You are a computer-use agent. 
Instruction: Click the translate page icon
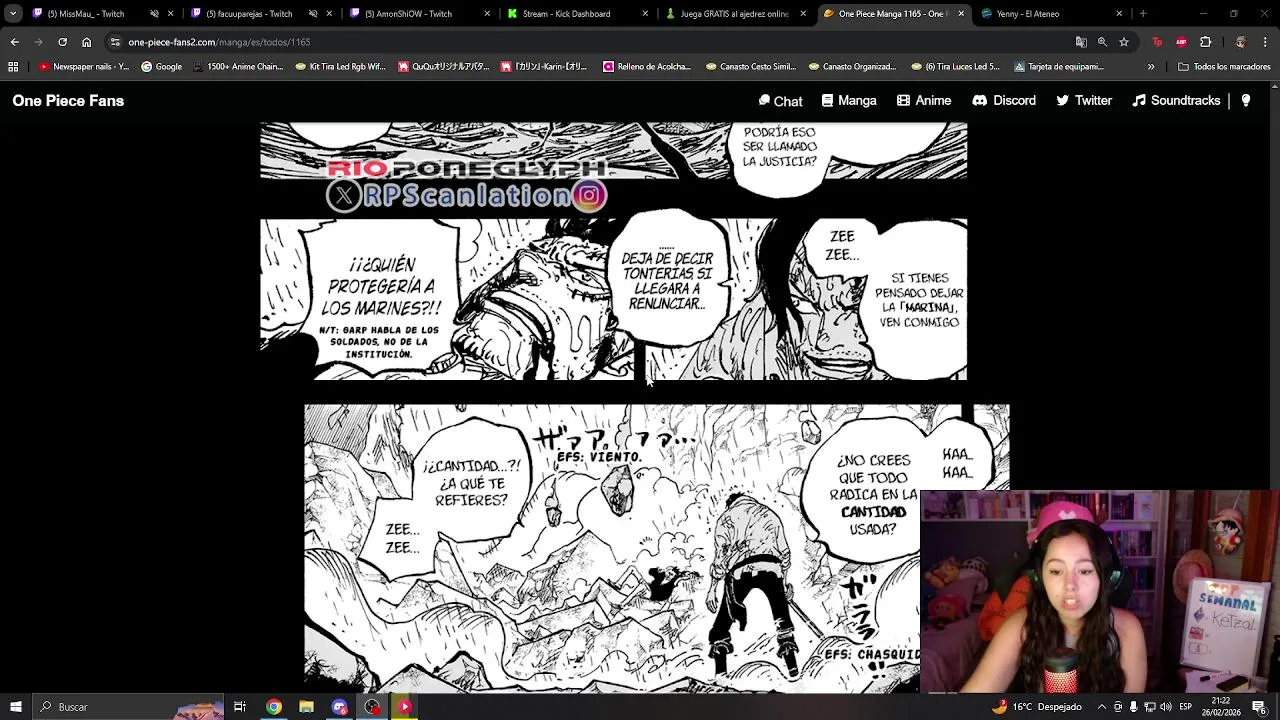click(x=1081, y=42)
